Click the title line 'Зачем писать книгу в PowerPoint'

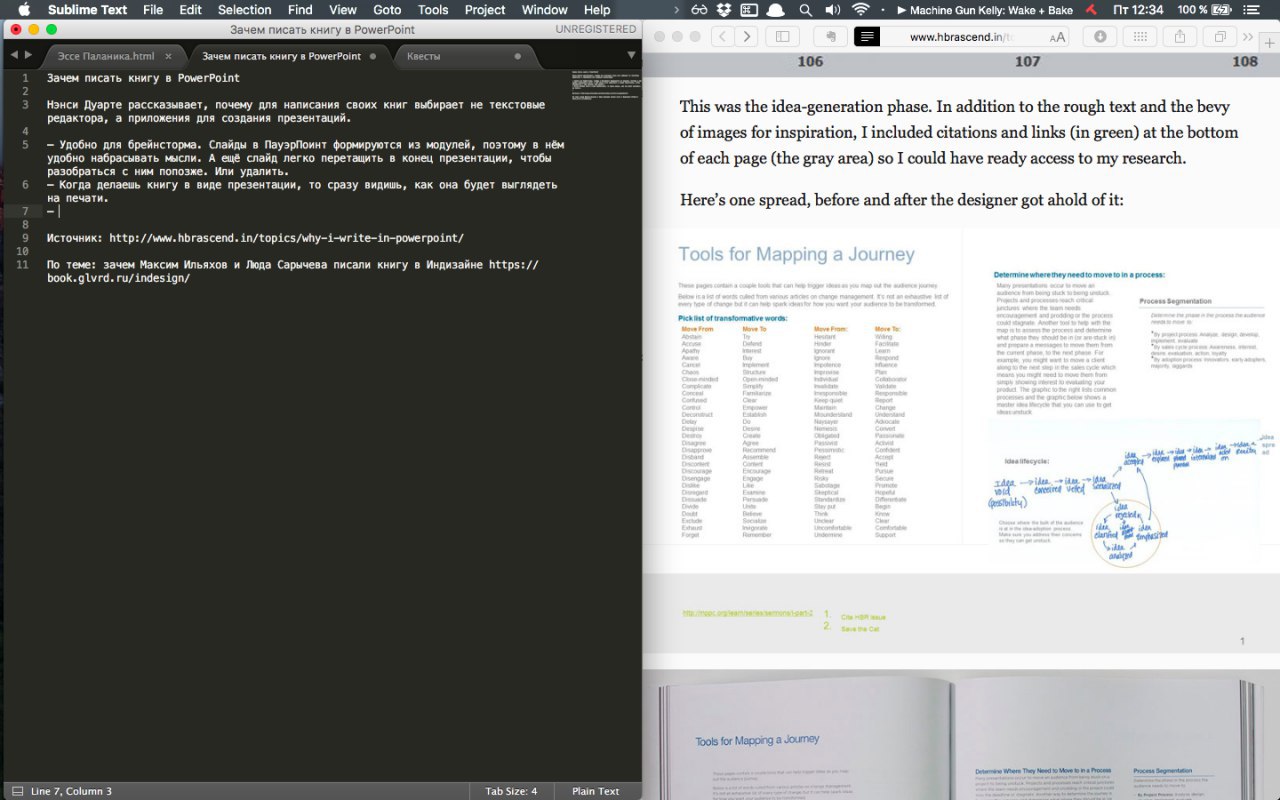tap(143, 78)
